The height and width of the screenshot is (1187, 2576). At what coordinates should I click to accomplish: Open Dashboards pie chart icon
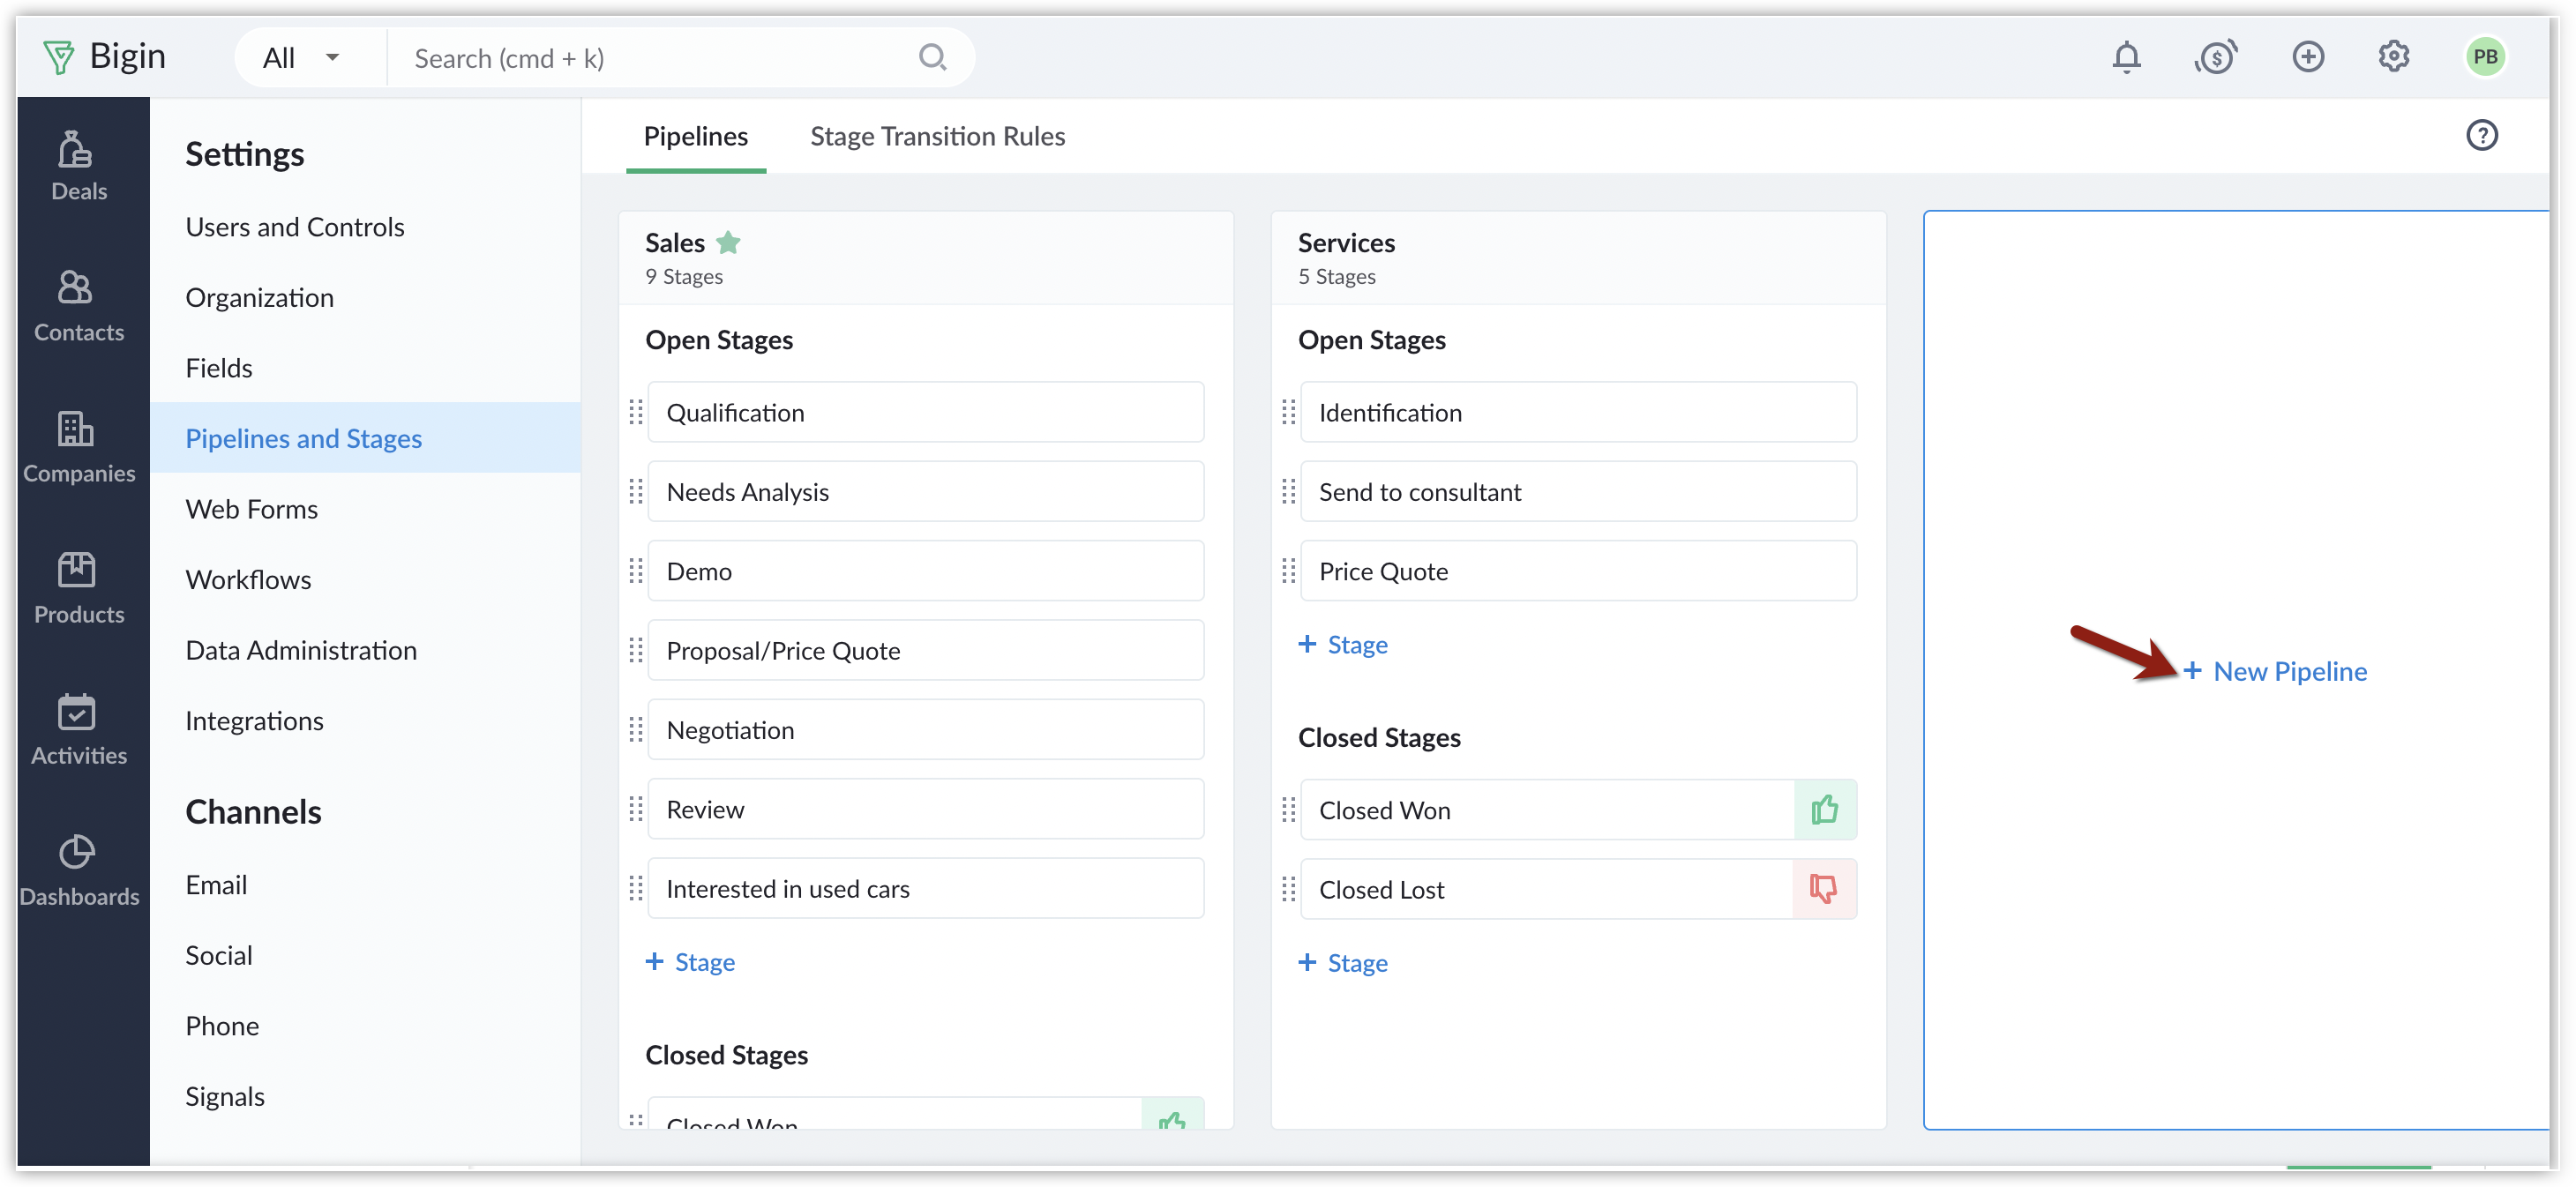tap(76, 853)
